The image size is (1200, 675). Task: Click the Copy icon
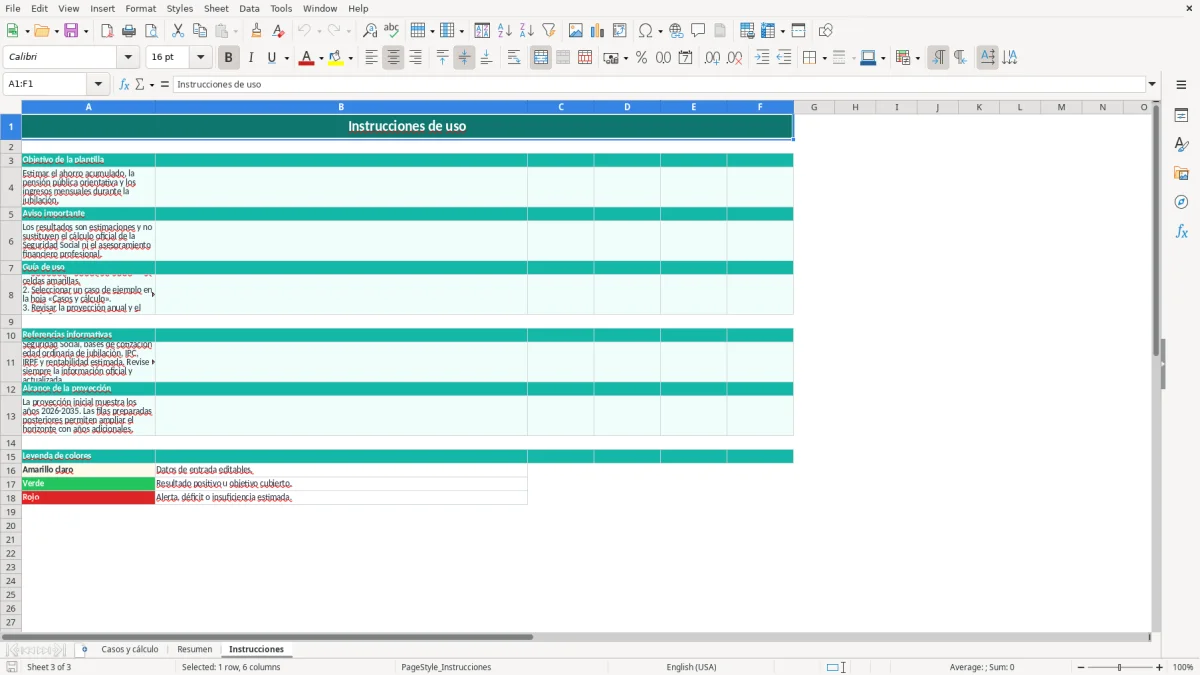point(200,31)
